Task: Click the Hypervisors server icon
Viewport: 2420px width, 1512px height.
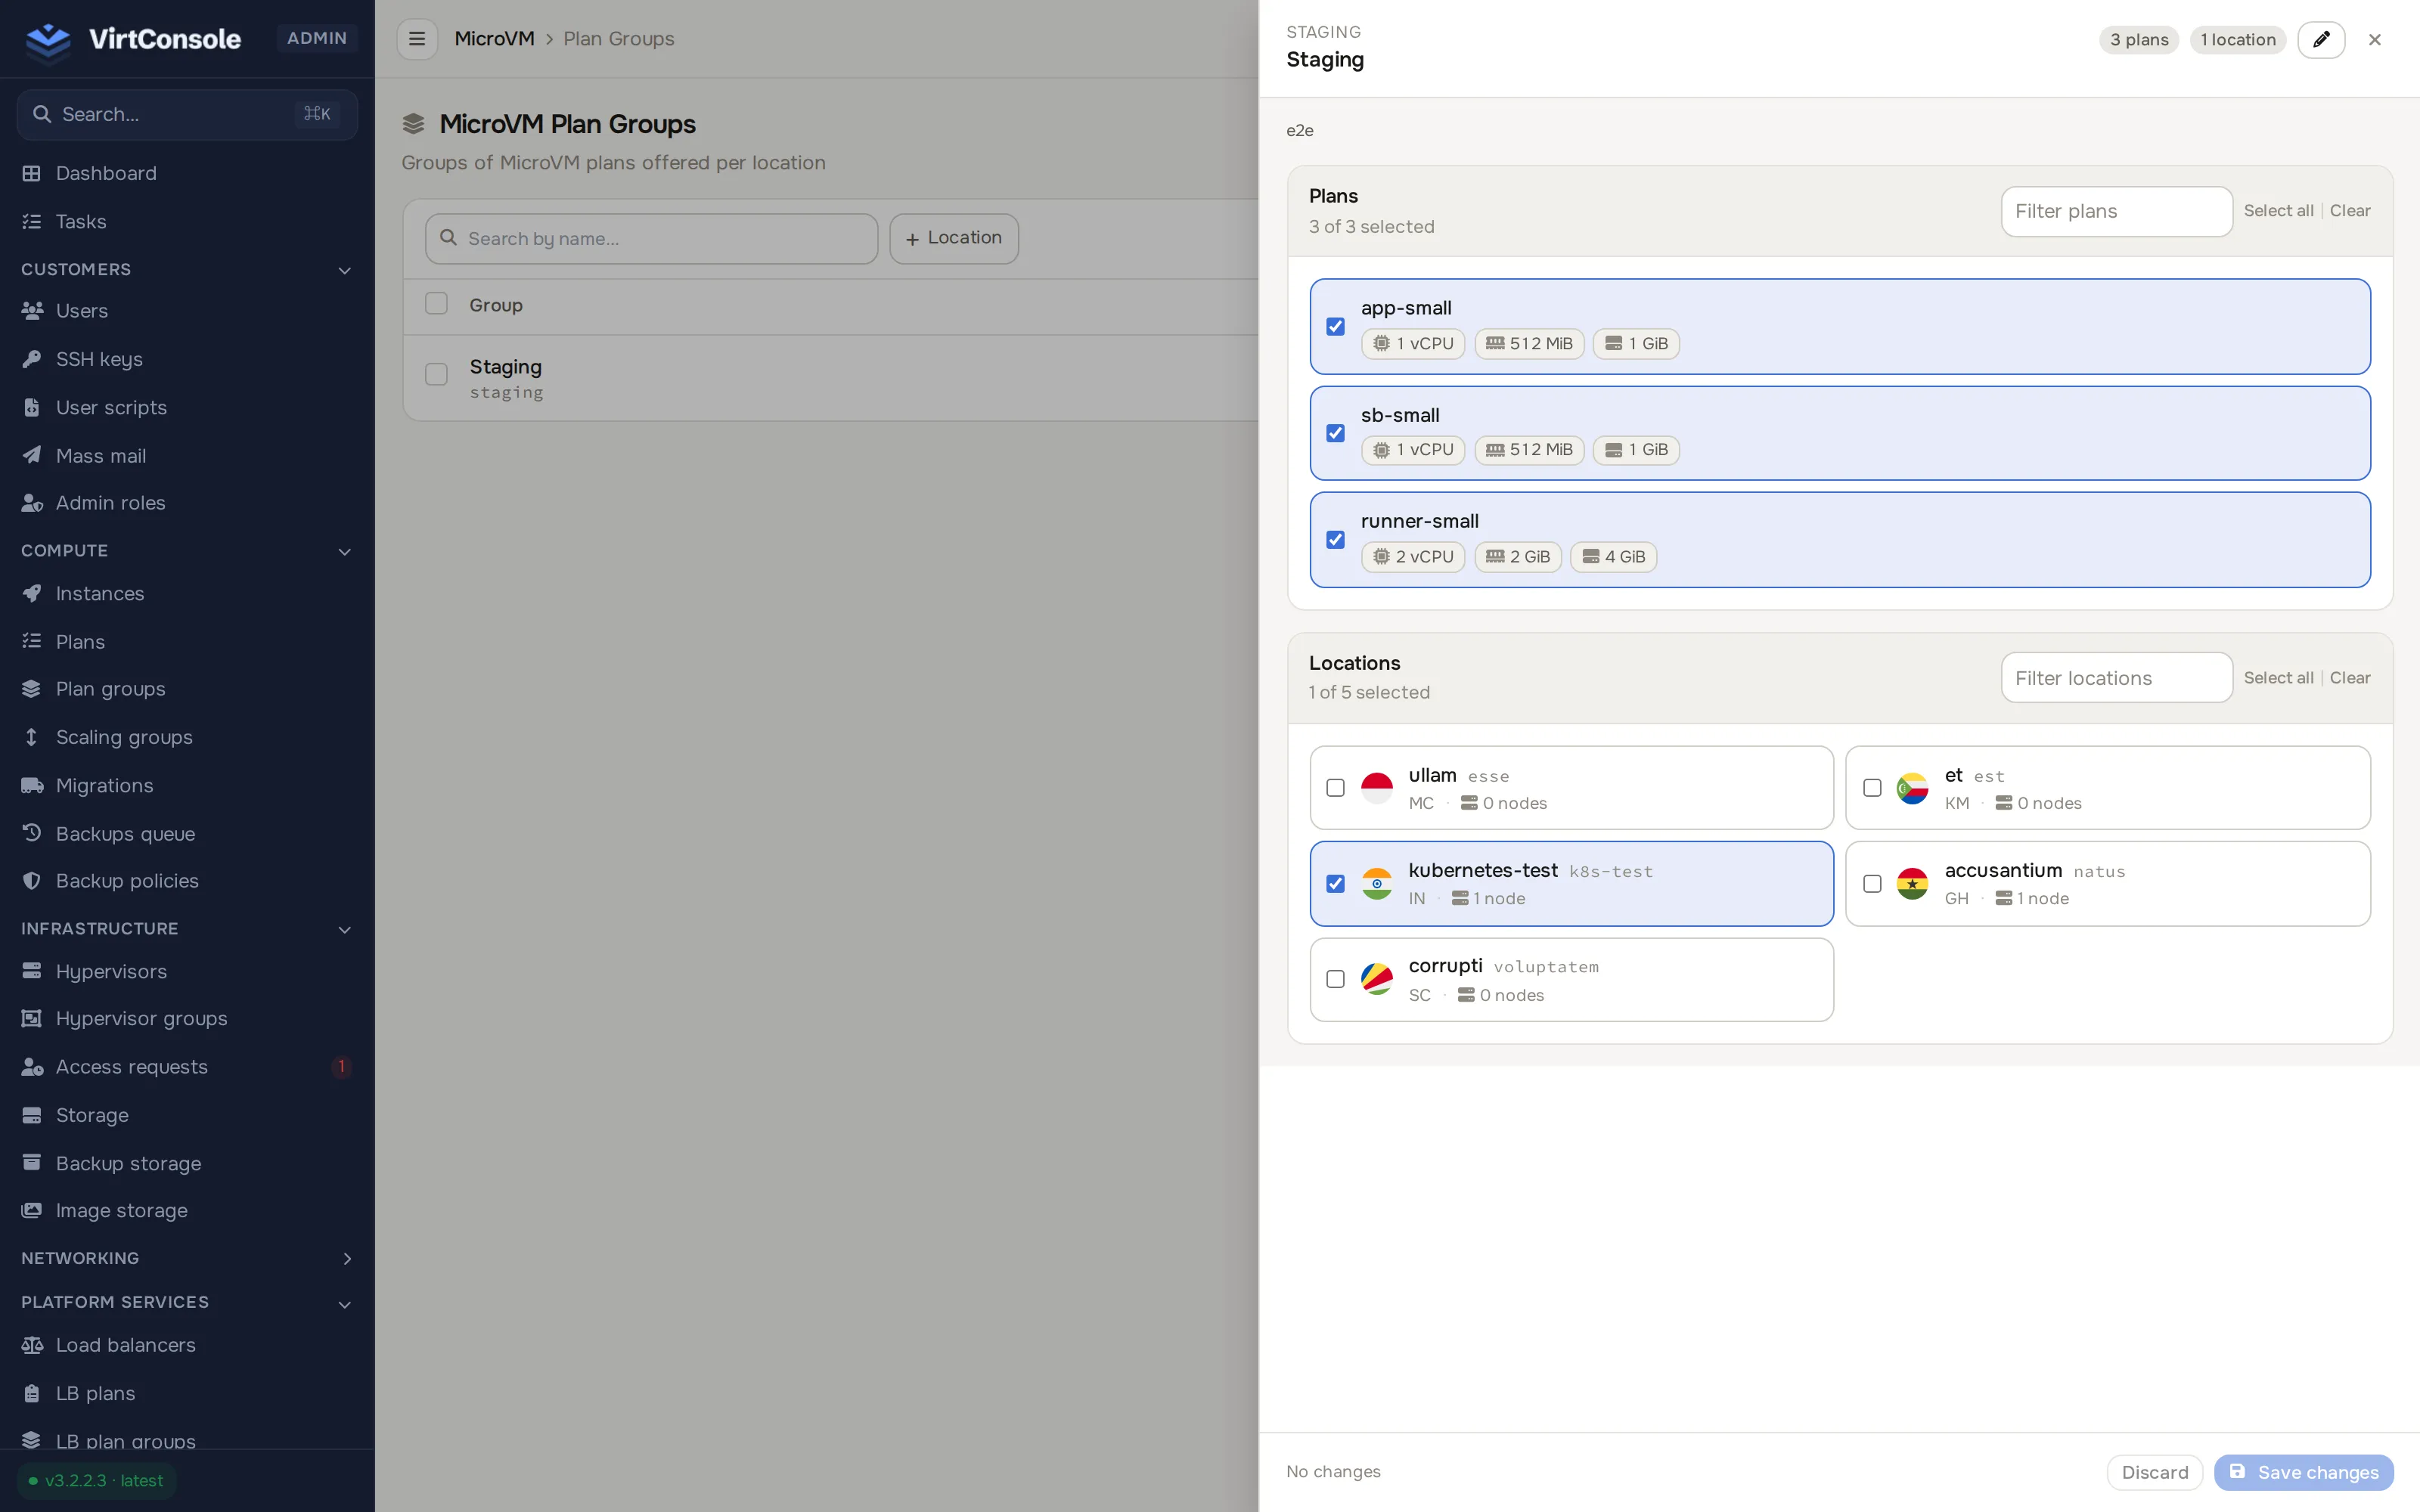Action: tap(32, 971)
